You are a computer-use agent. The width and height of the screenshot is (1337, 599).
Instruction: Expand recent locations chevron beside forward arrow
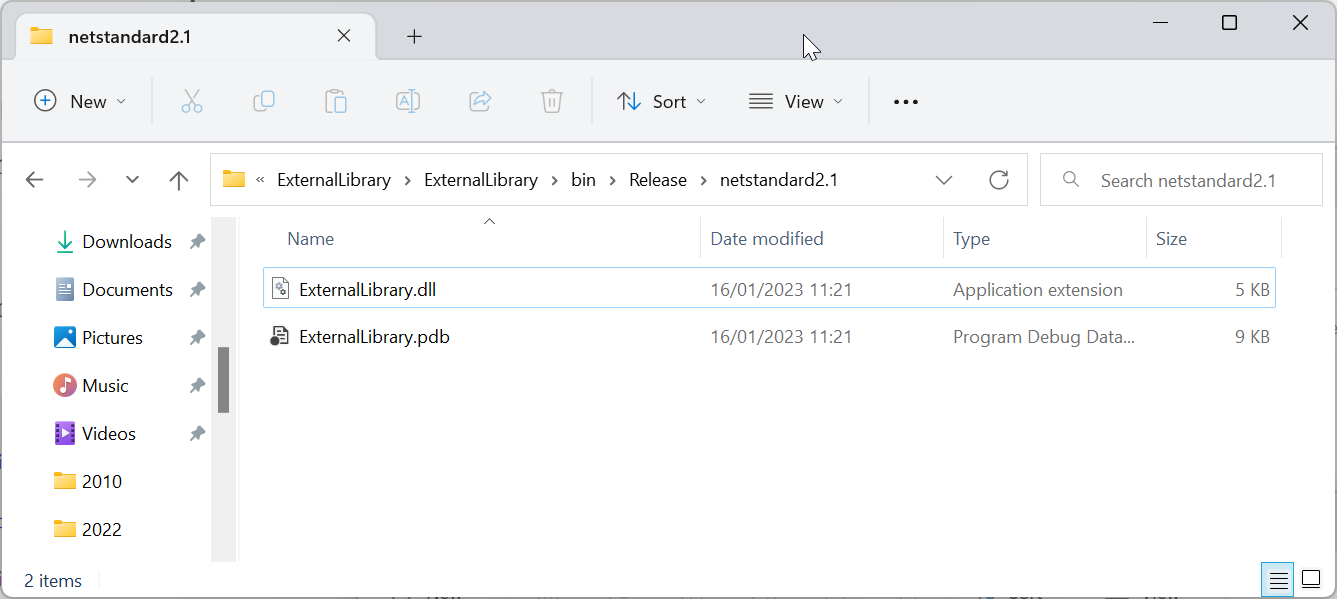point(133,180)
